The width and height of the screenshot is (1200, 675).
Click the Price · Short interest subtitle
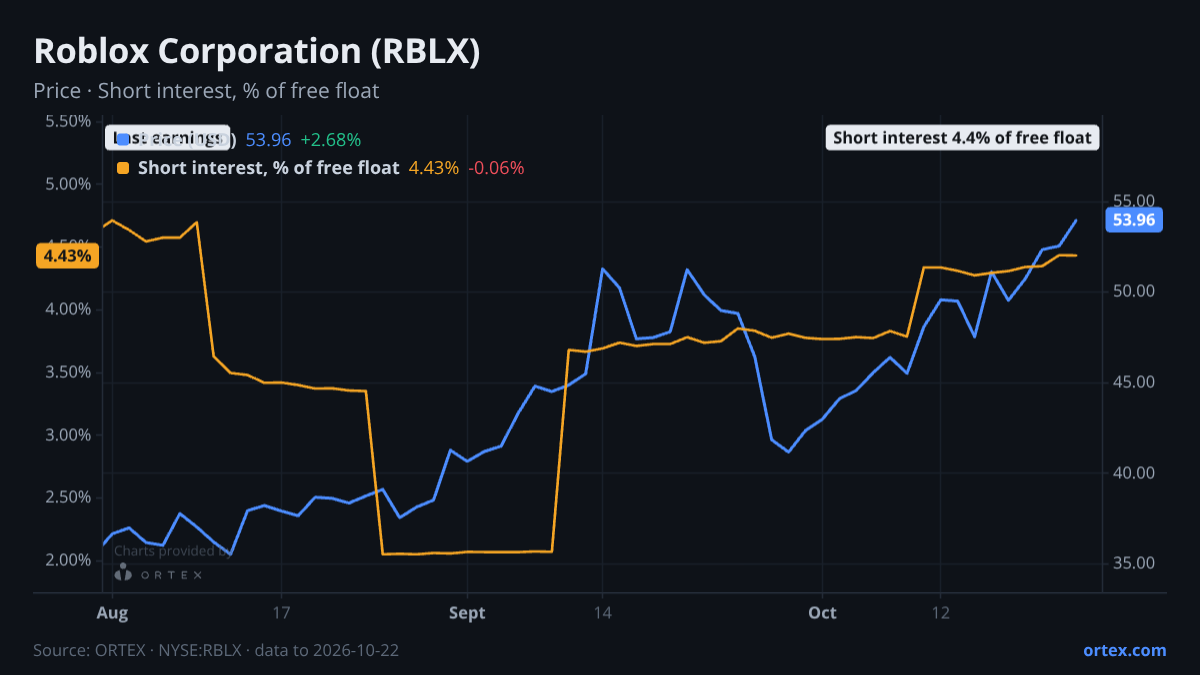[206, 91]
